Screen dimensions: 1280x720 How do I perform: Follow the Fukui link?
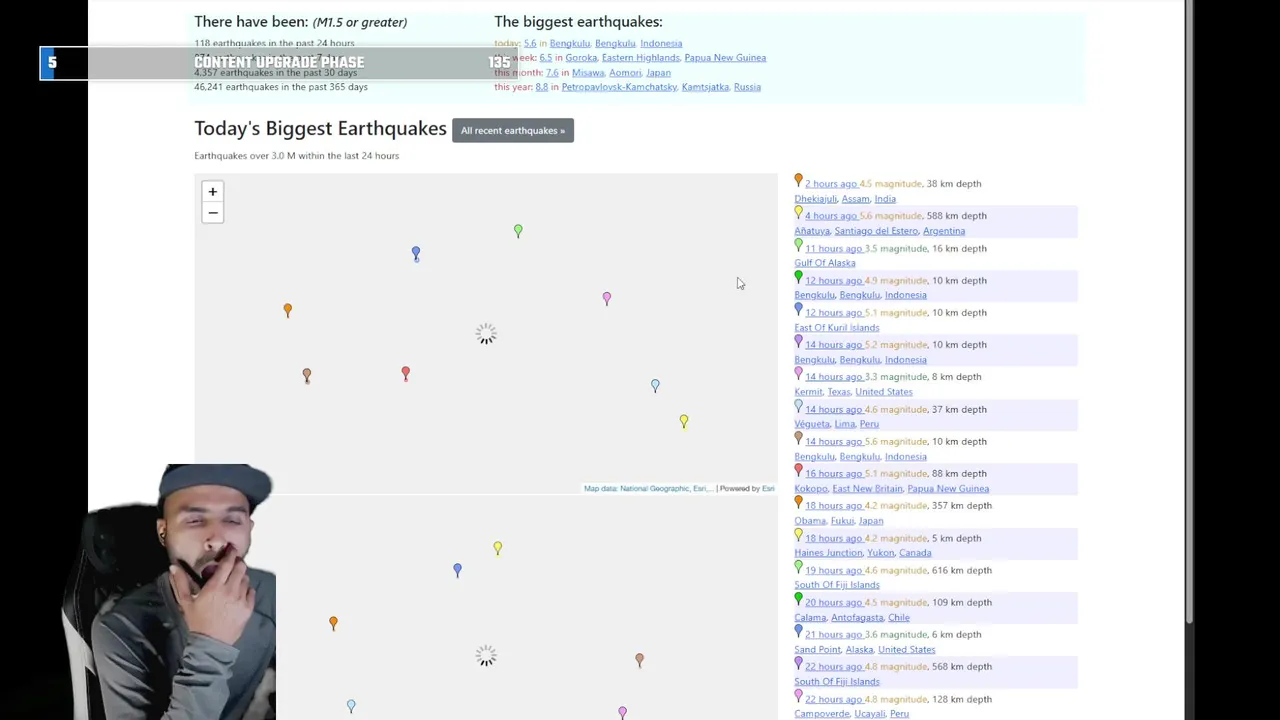(x=842, y=521)
